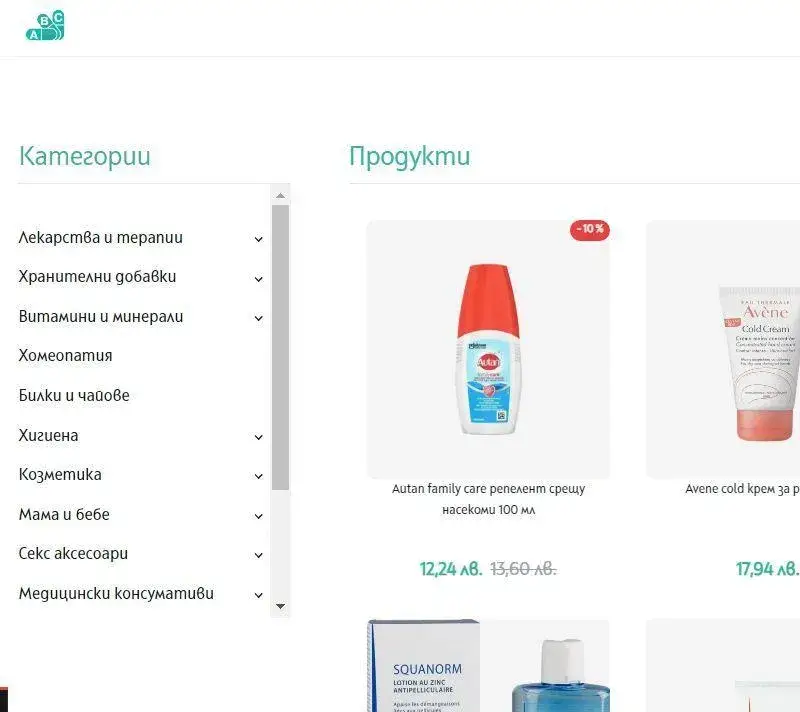Expand Лекарства и терапии category chevron
800x712 pixels.
coord(259,239)
